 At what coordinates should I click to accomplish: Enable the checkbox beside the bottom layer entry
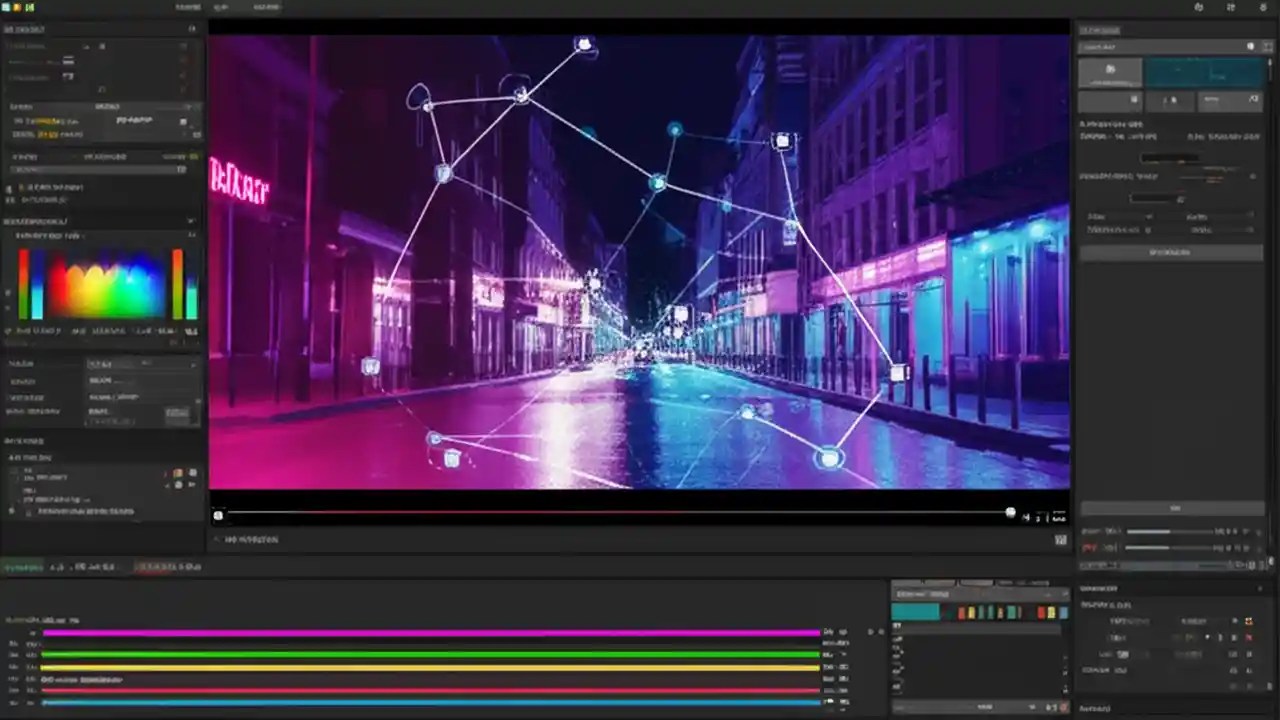9,511
